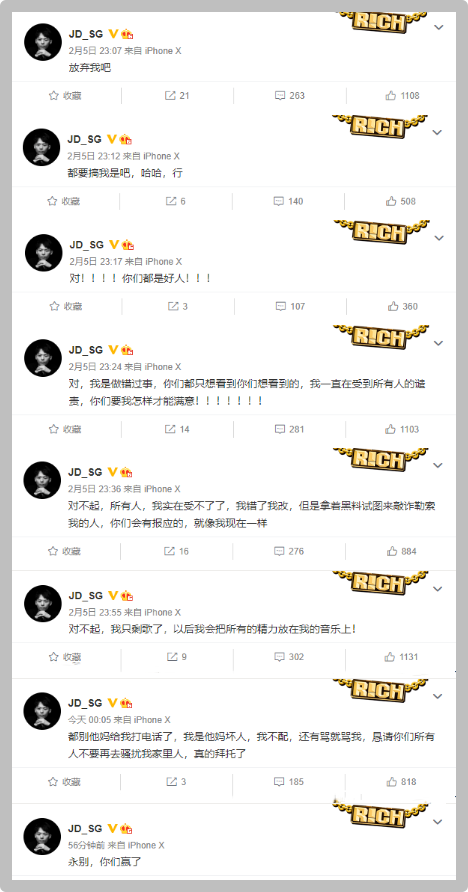Open JD_SG username link on first post
Screen dimensions: 468x892
coord(85,34)
